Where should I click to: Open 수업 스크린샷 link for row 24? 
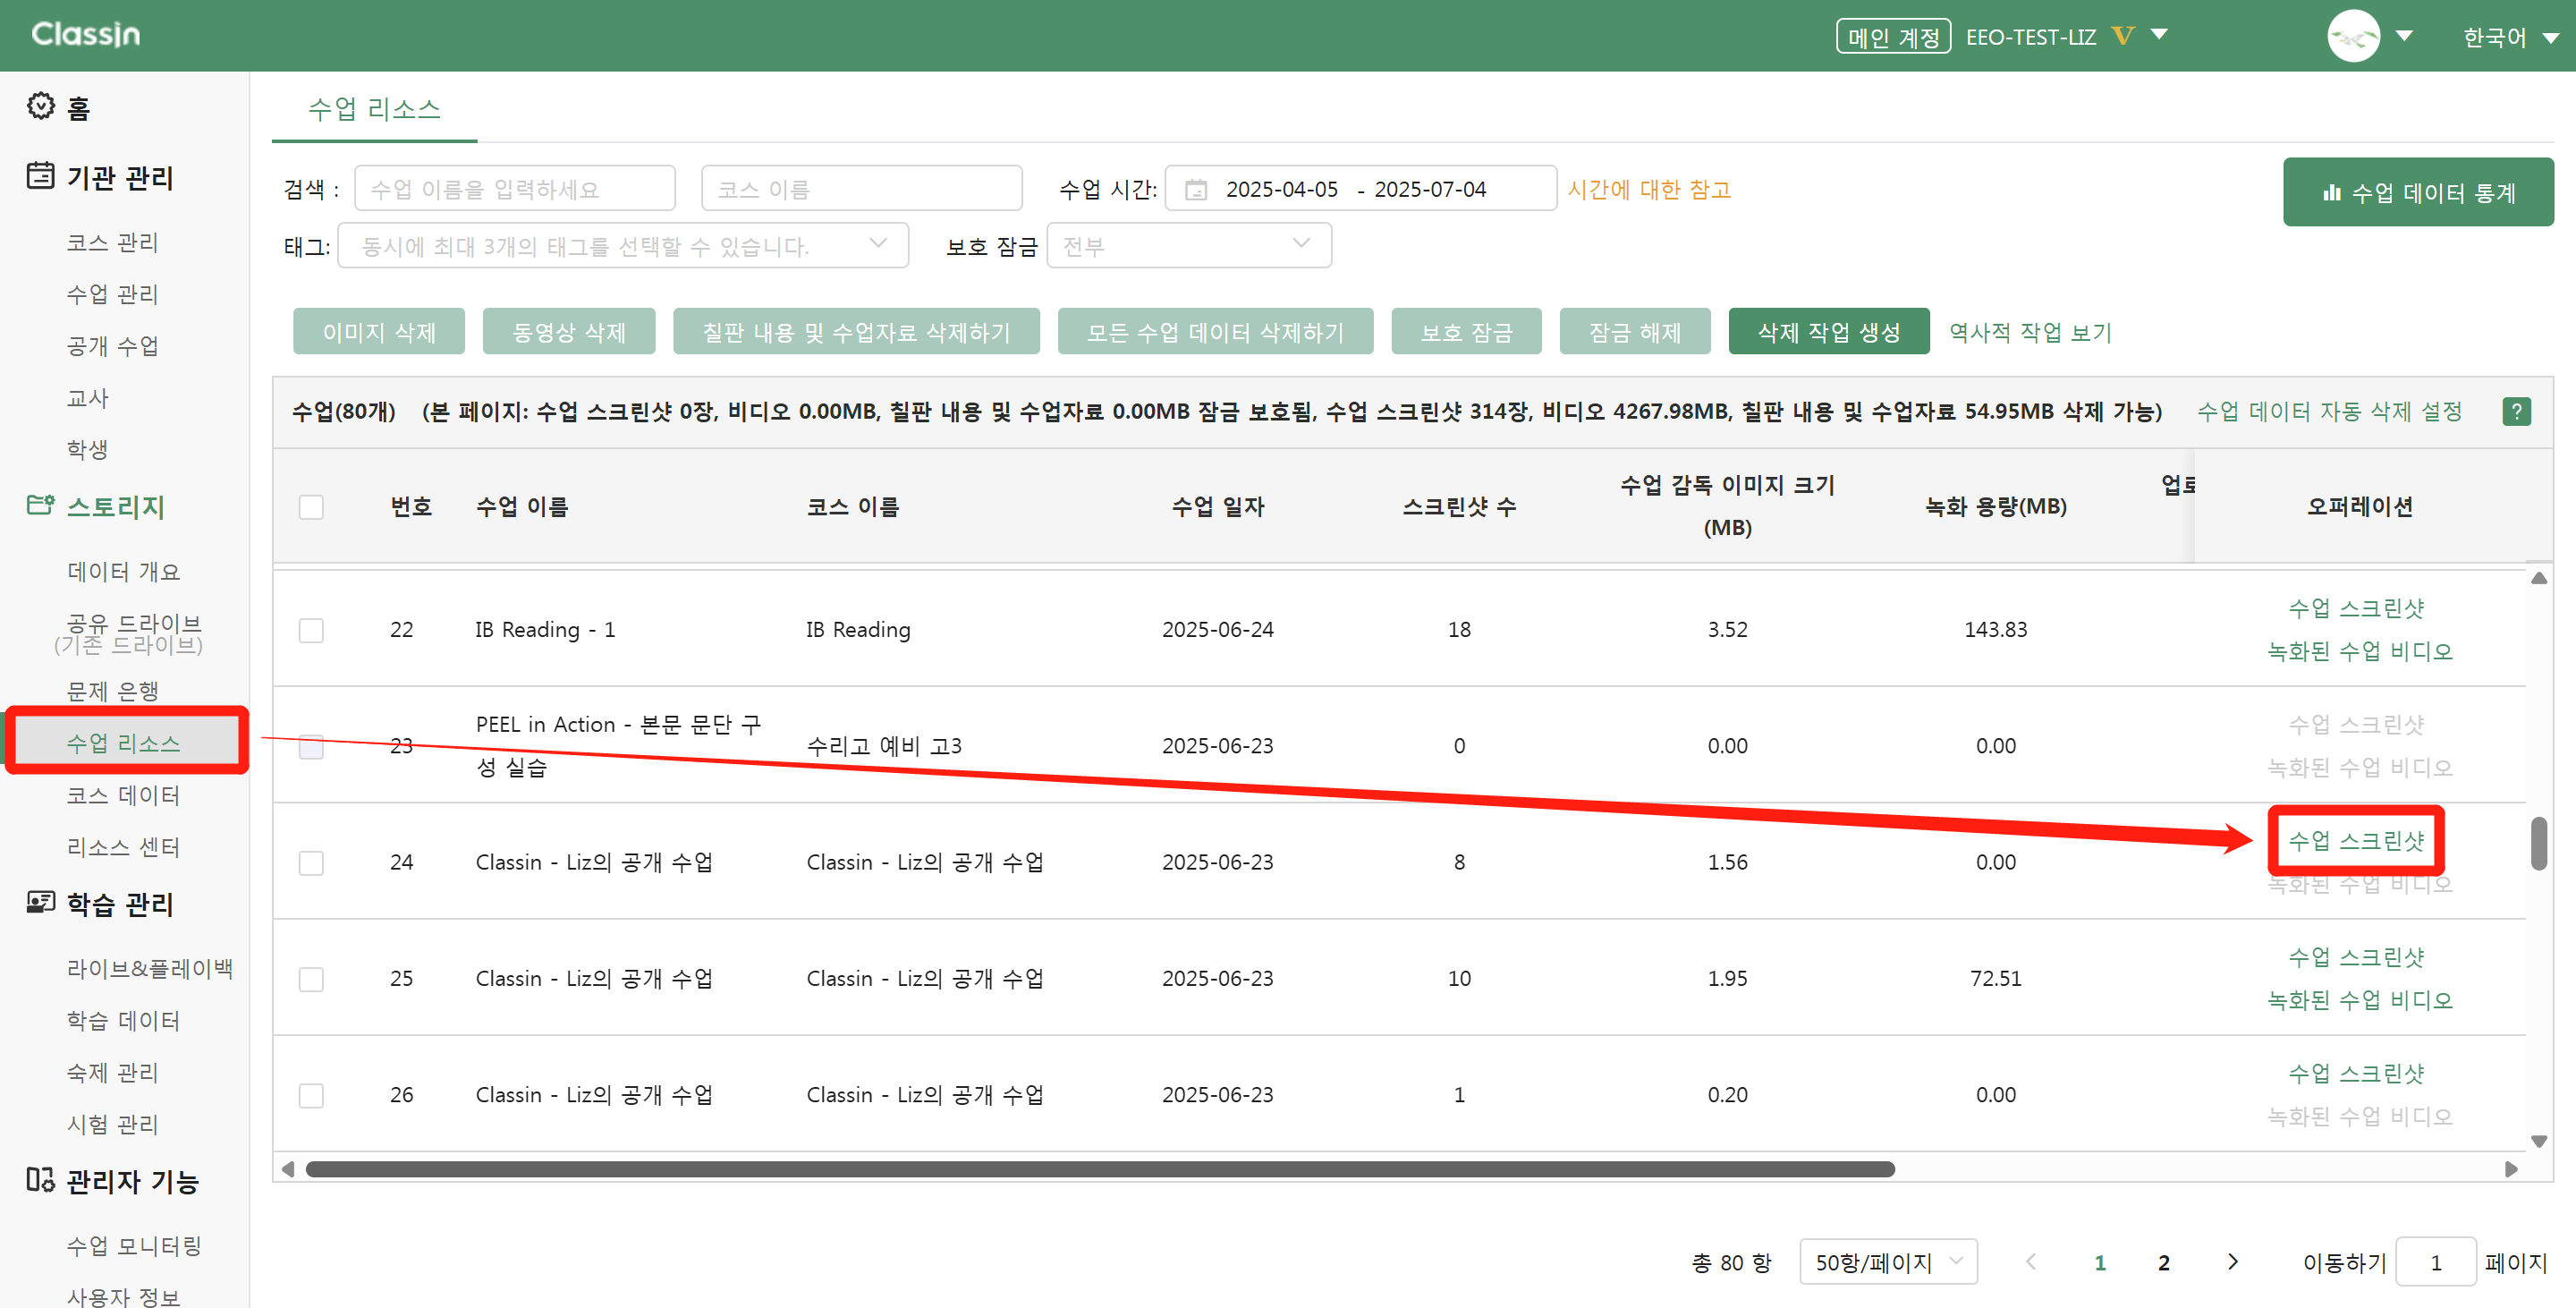tap(2355, 840)
